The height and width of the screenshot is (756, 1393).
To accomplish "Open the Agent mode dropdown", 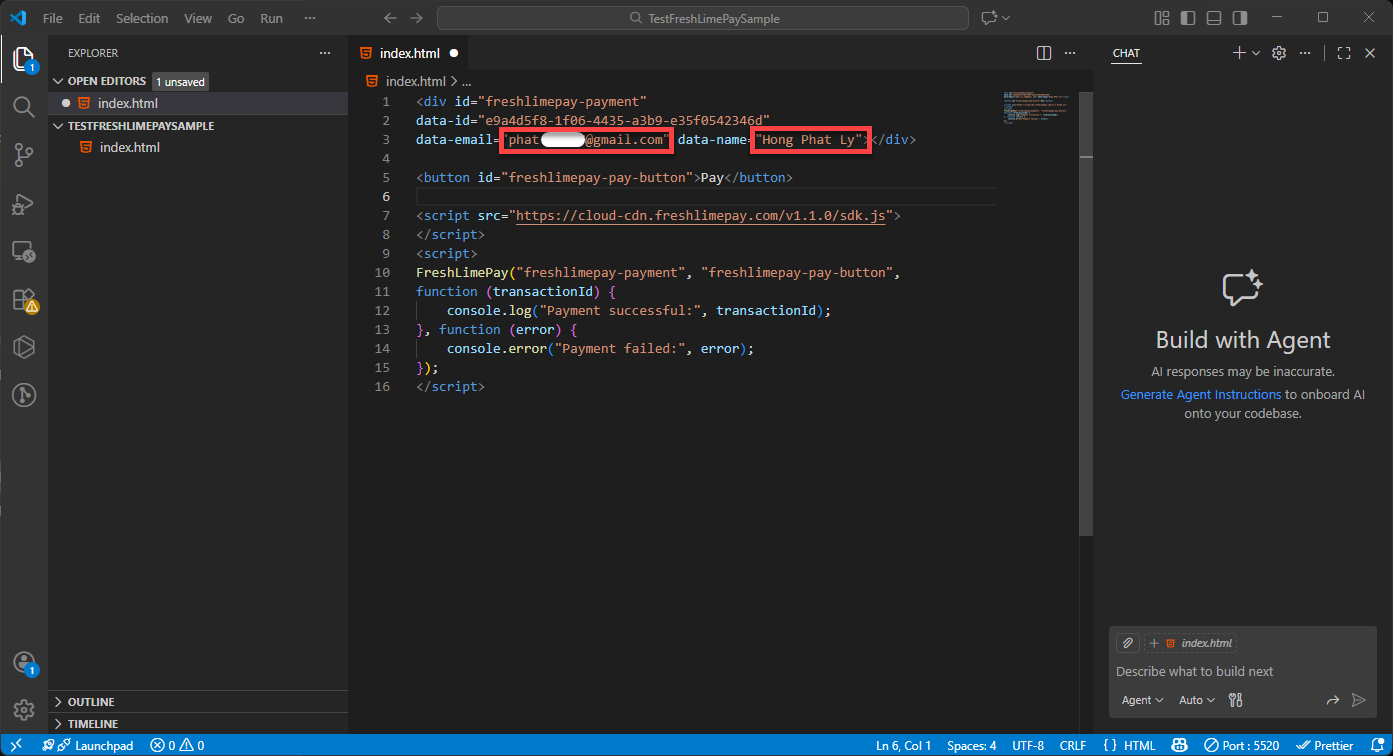I will pos(1142,700).
